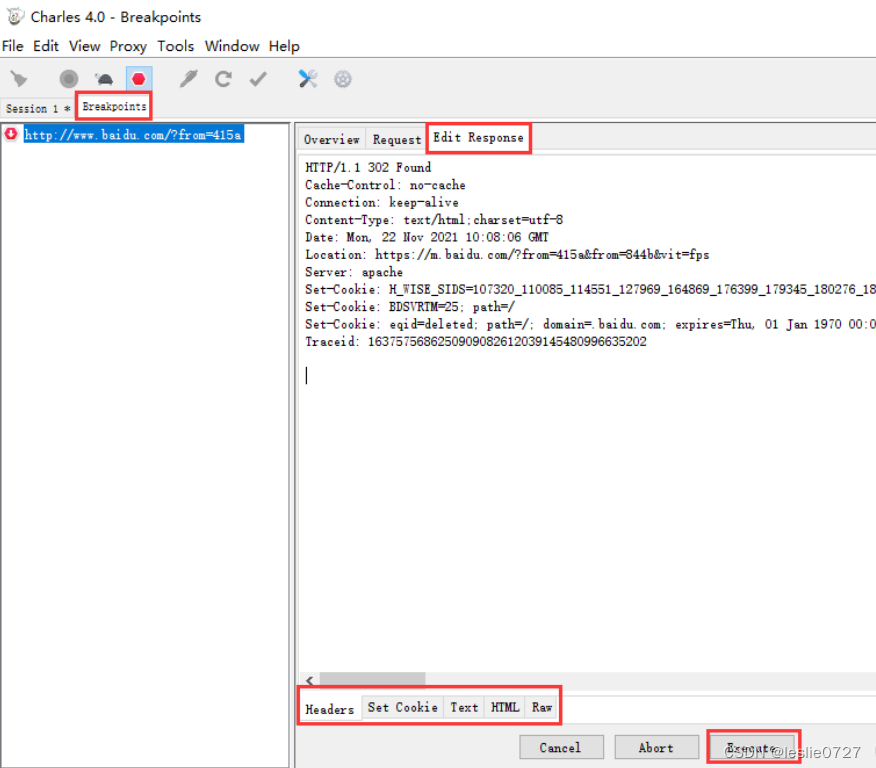Execute the edited response

pyautogui.click(x=752, y=747)
